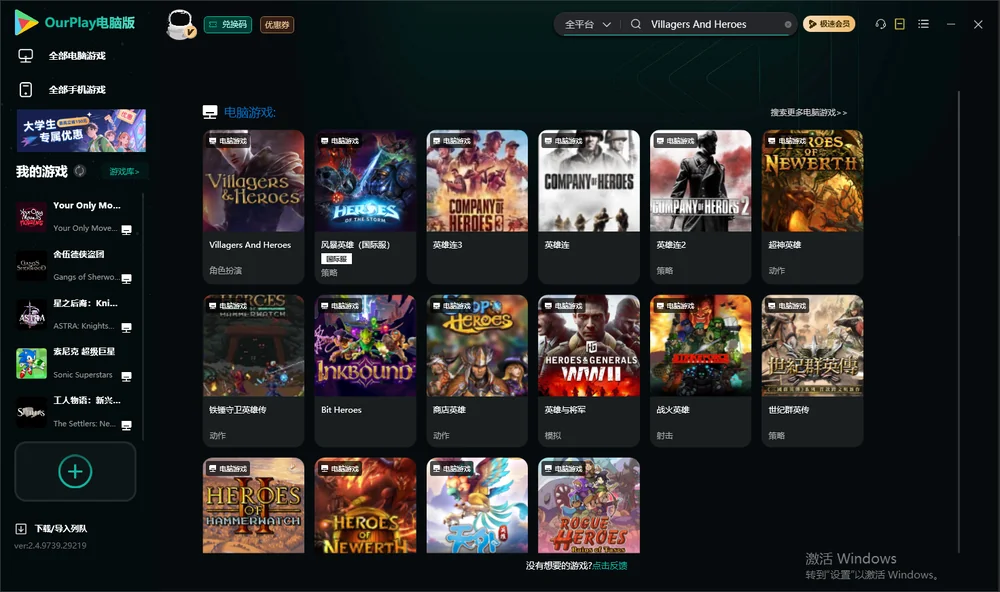Clear the search text with the x icon
The image size is (1000, 592).
click(788, 25)
